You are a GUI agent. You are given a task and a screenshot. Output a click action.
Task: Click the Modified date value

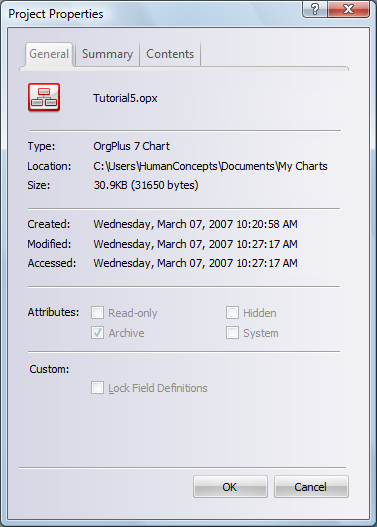195,244
